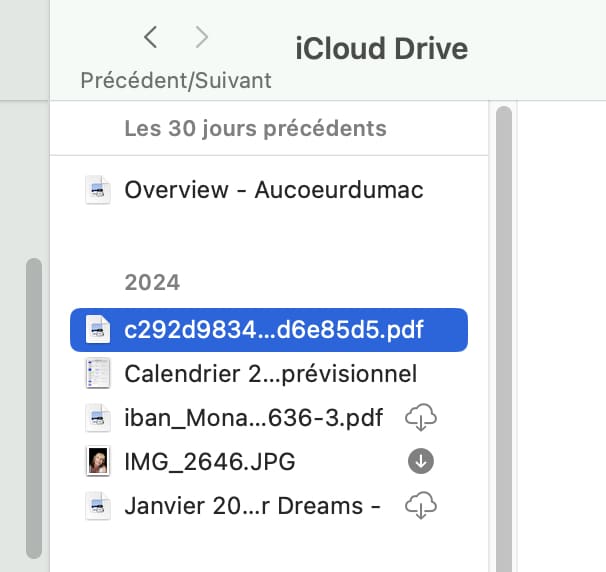Click the Précédent back chevron
606x572 pixels.
(151, 38)
